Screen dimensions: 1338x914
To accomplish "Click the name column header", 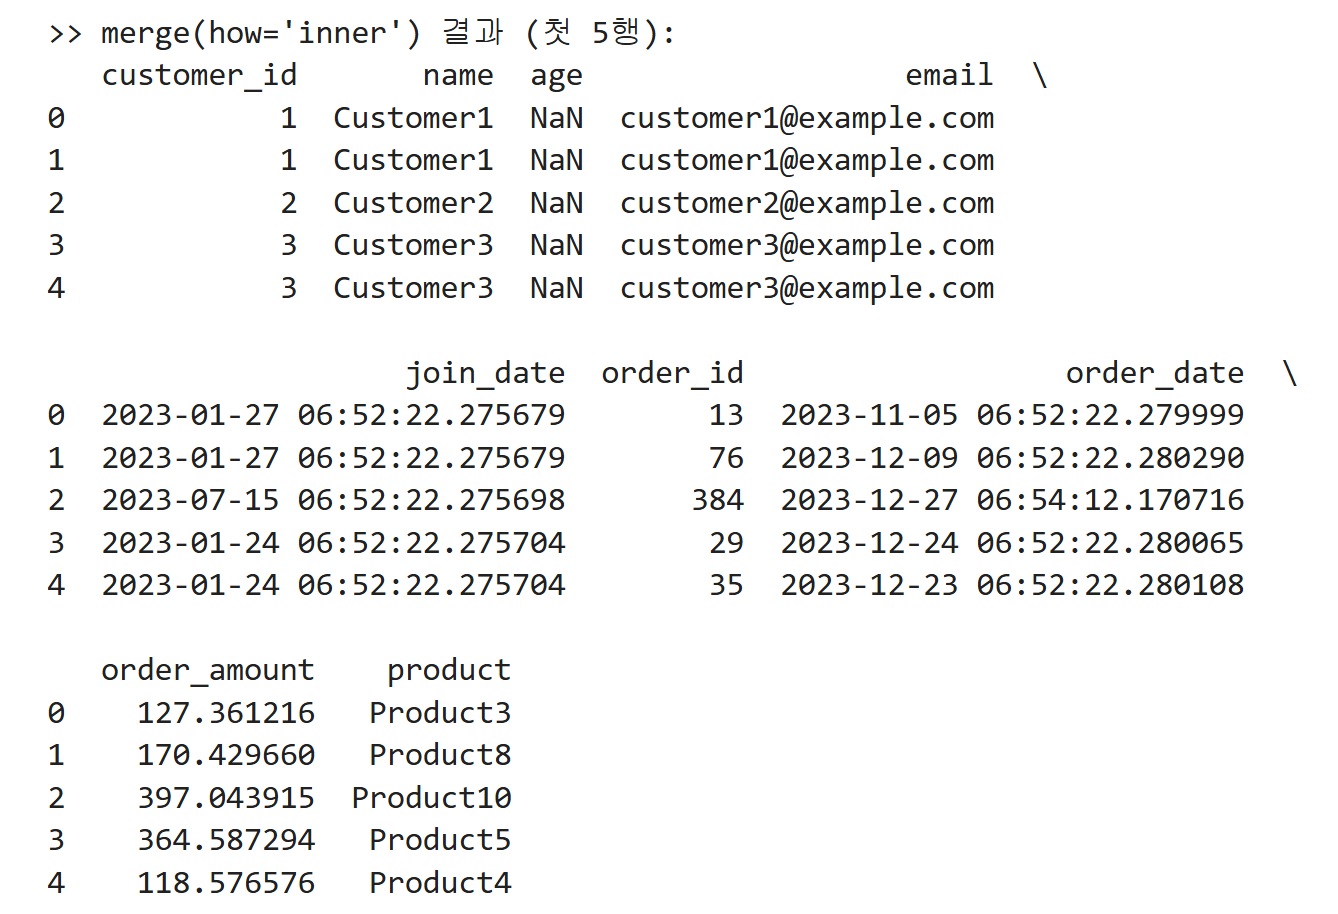I will pos(458,76).
